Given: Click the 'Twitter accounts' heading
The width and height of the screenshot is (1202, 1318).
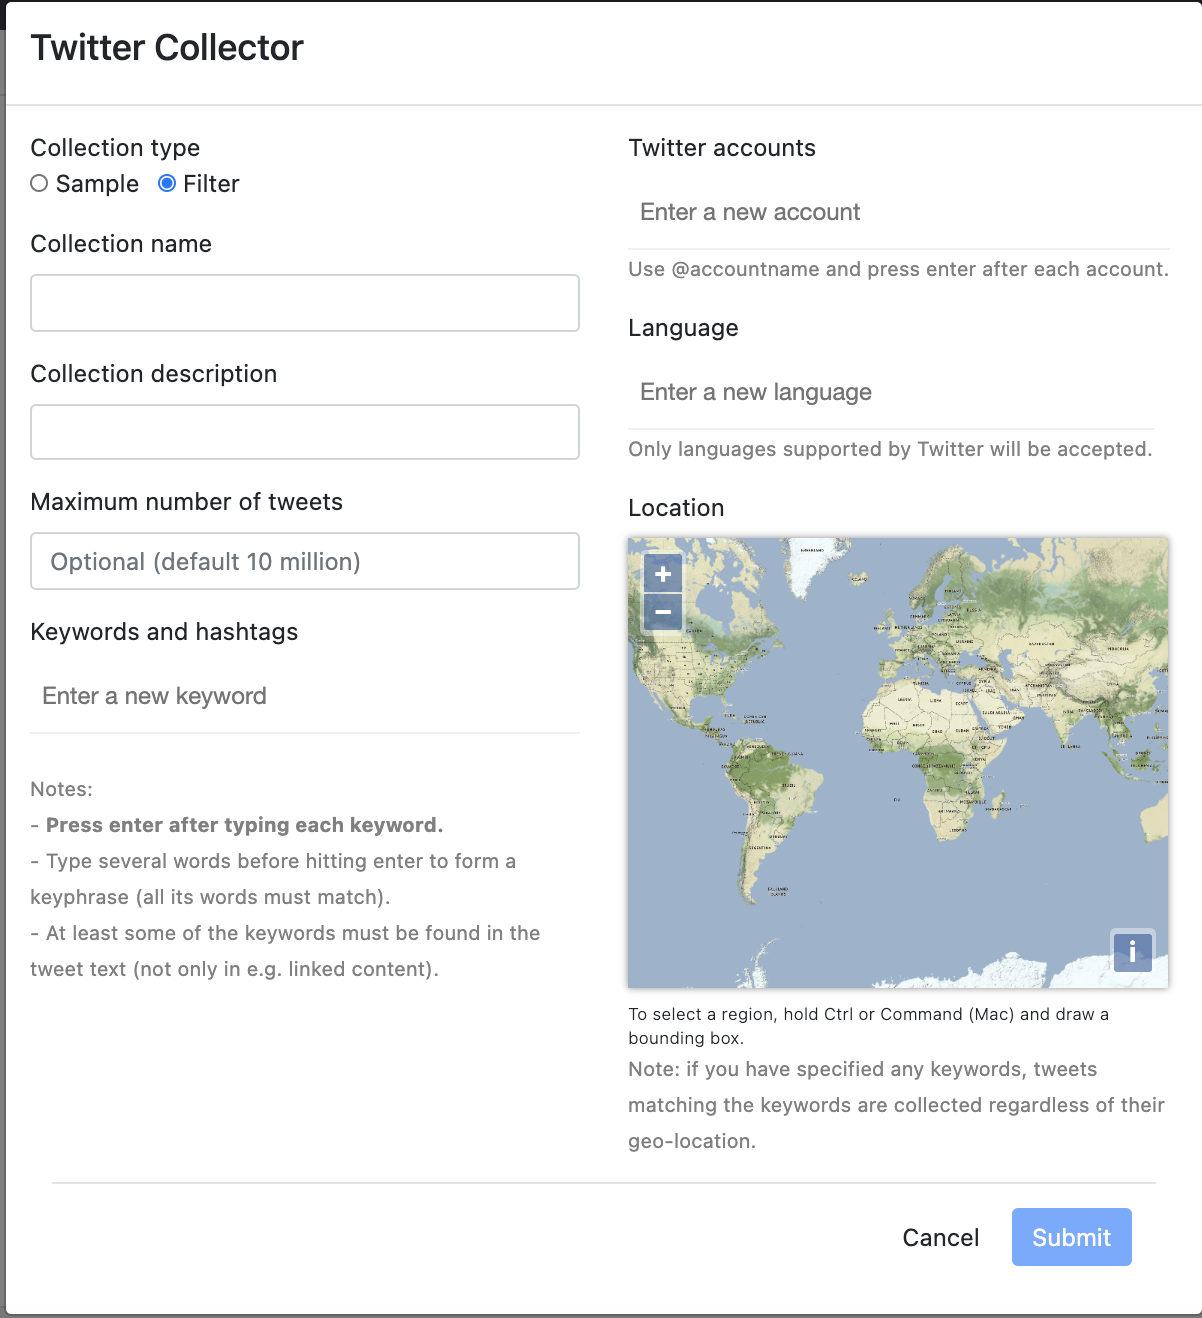Looking at the screenshot, I should 722,148.
